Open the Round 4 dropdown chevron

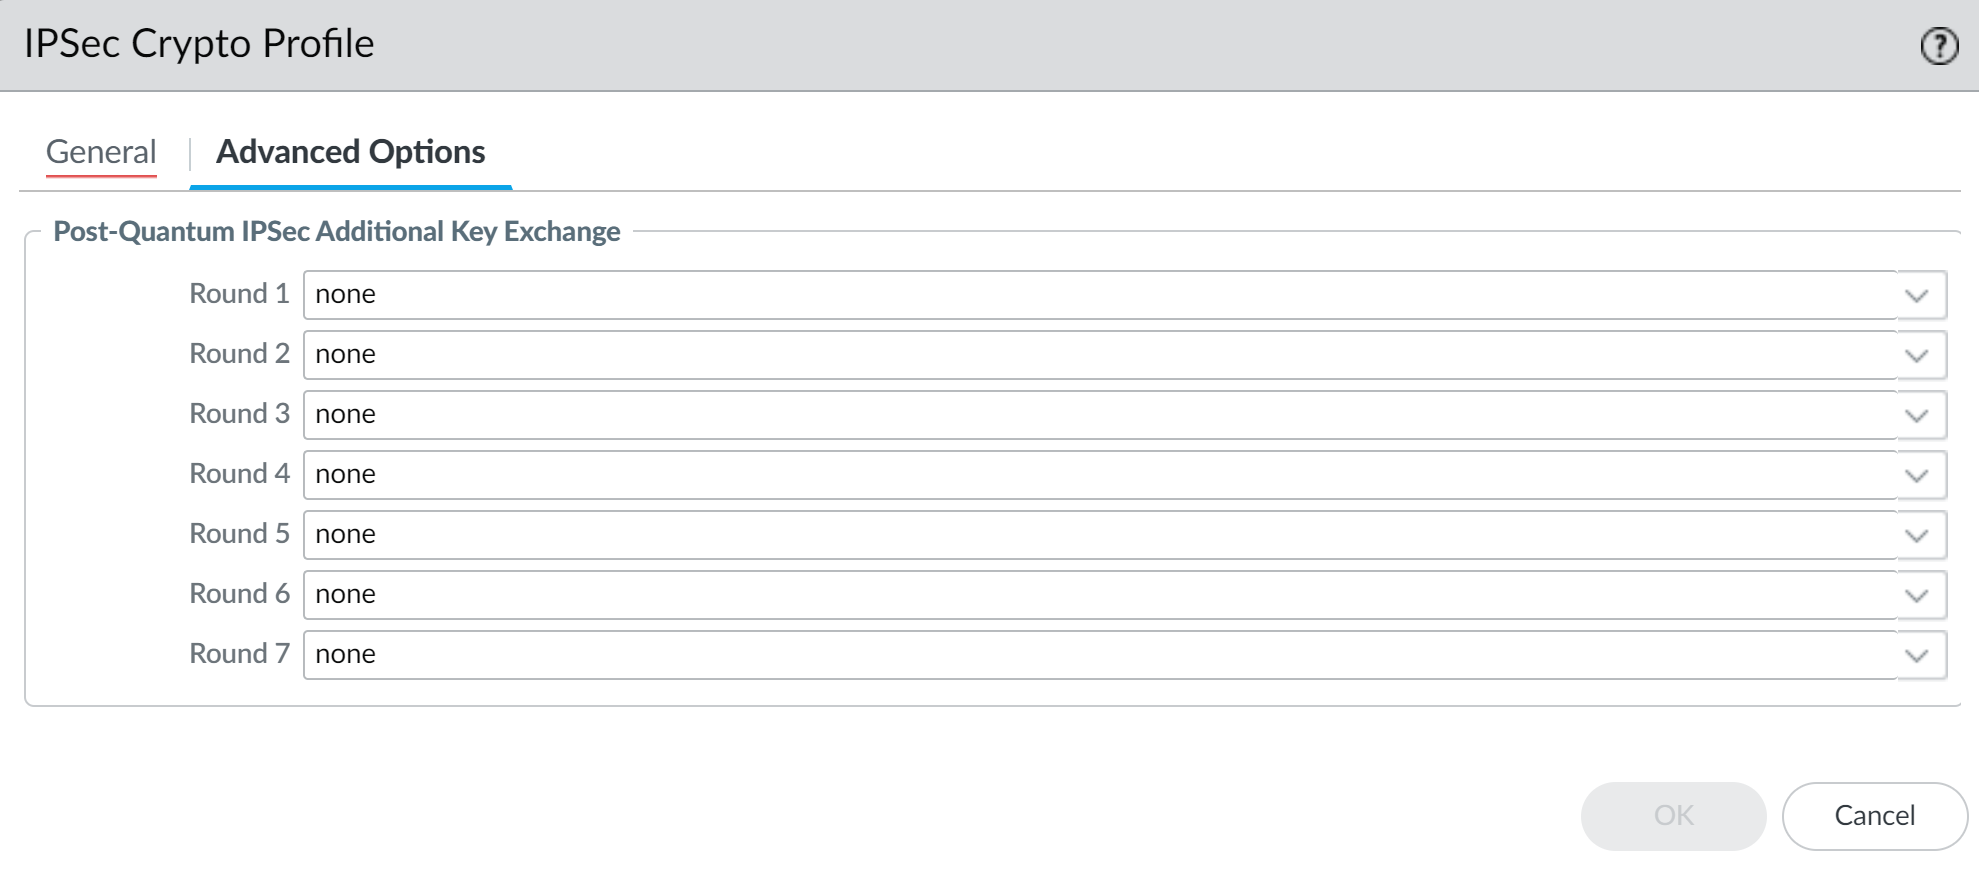coord(1916,475)
